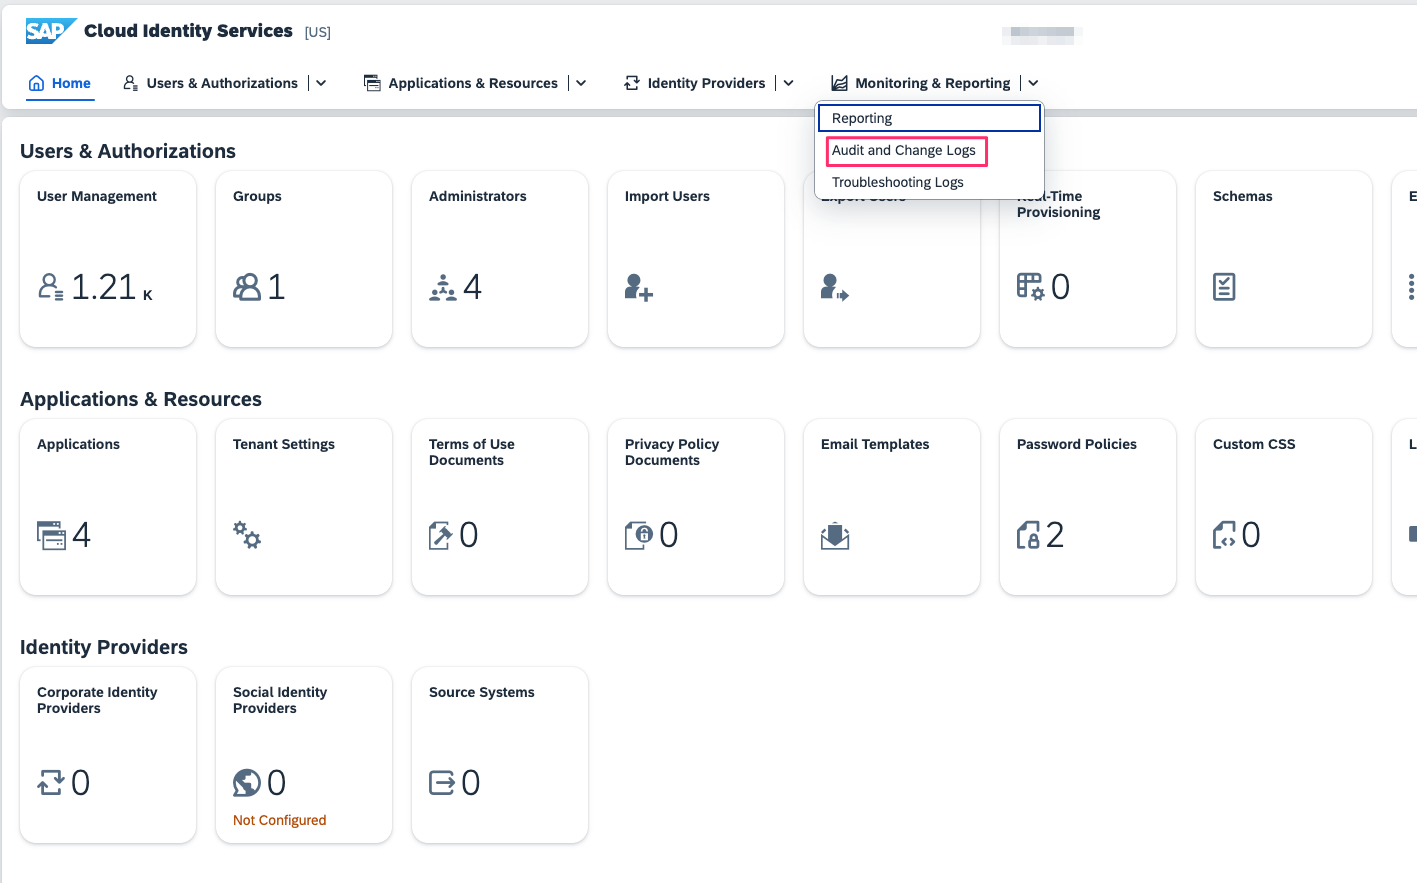Click the Source Systems arrow icon
This screenshot has width=1417, height=883.
coord(442,783)
